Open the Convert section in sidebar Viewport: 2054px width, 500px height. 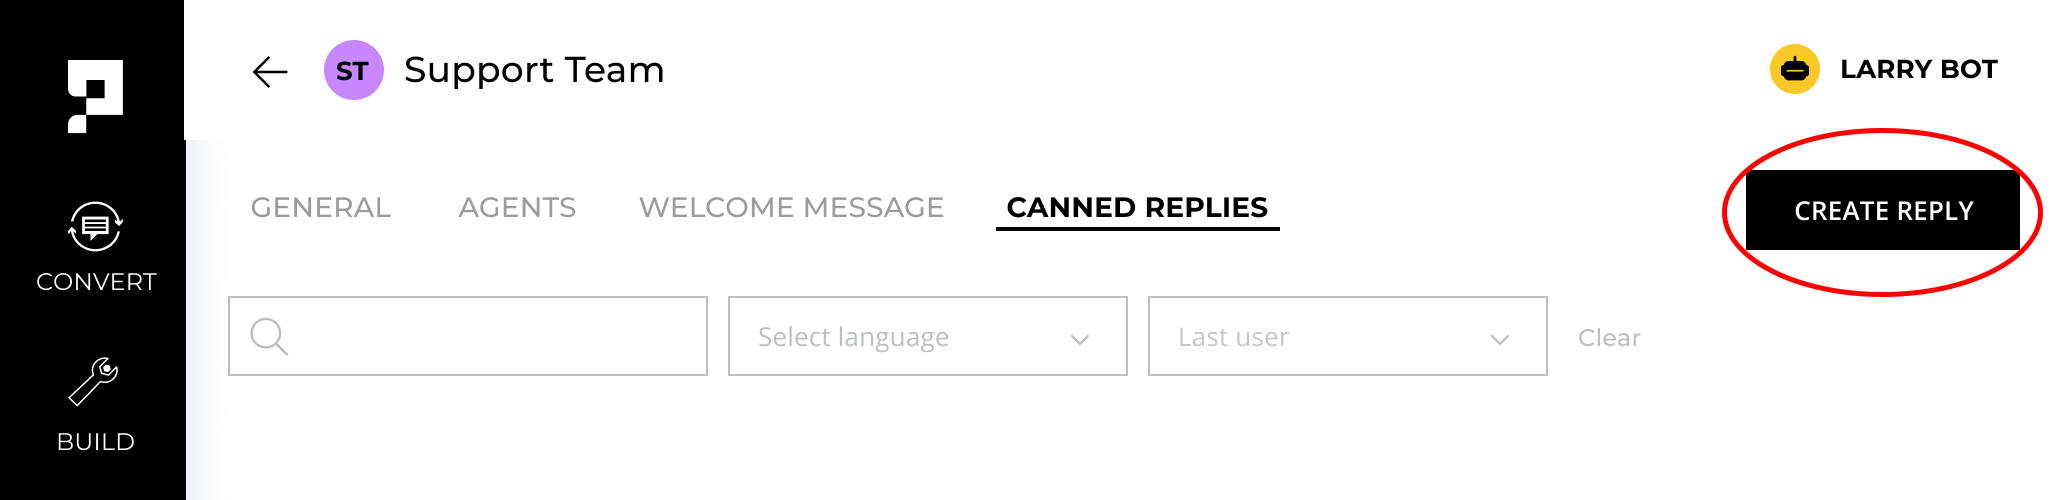[x=95, y=247]
